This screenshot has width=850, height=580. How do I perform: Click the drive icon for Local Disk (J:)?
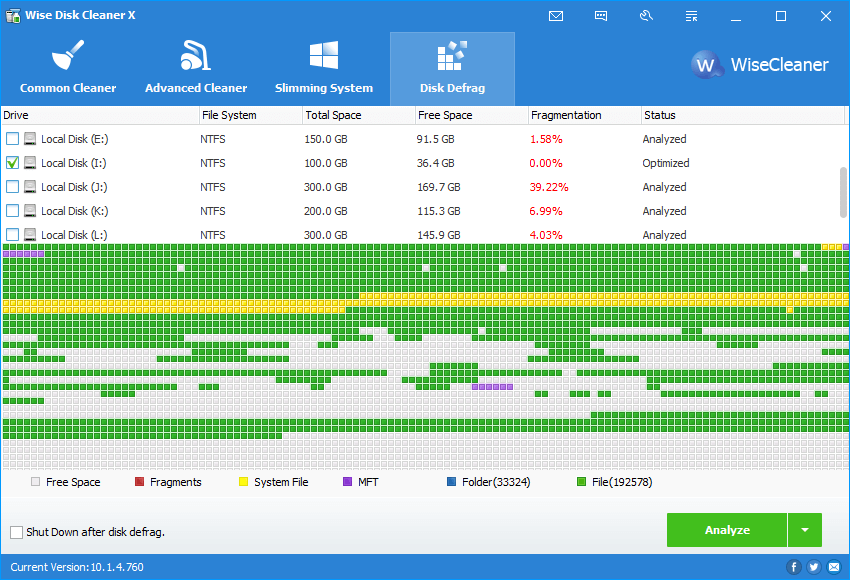tap(30, 186)
